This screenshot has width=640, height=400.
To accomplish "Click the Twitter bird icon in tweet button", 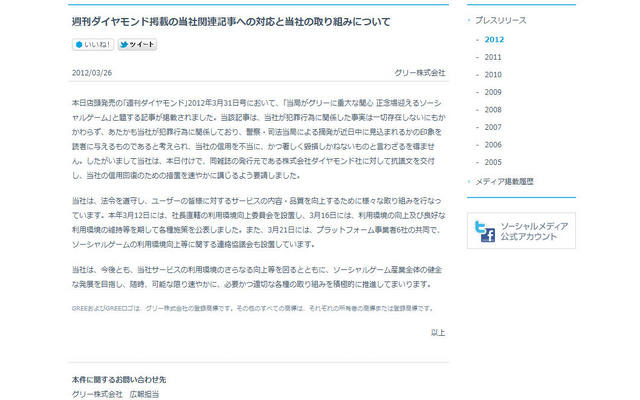I will coord(124,44).
